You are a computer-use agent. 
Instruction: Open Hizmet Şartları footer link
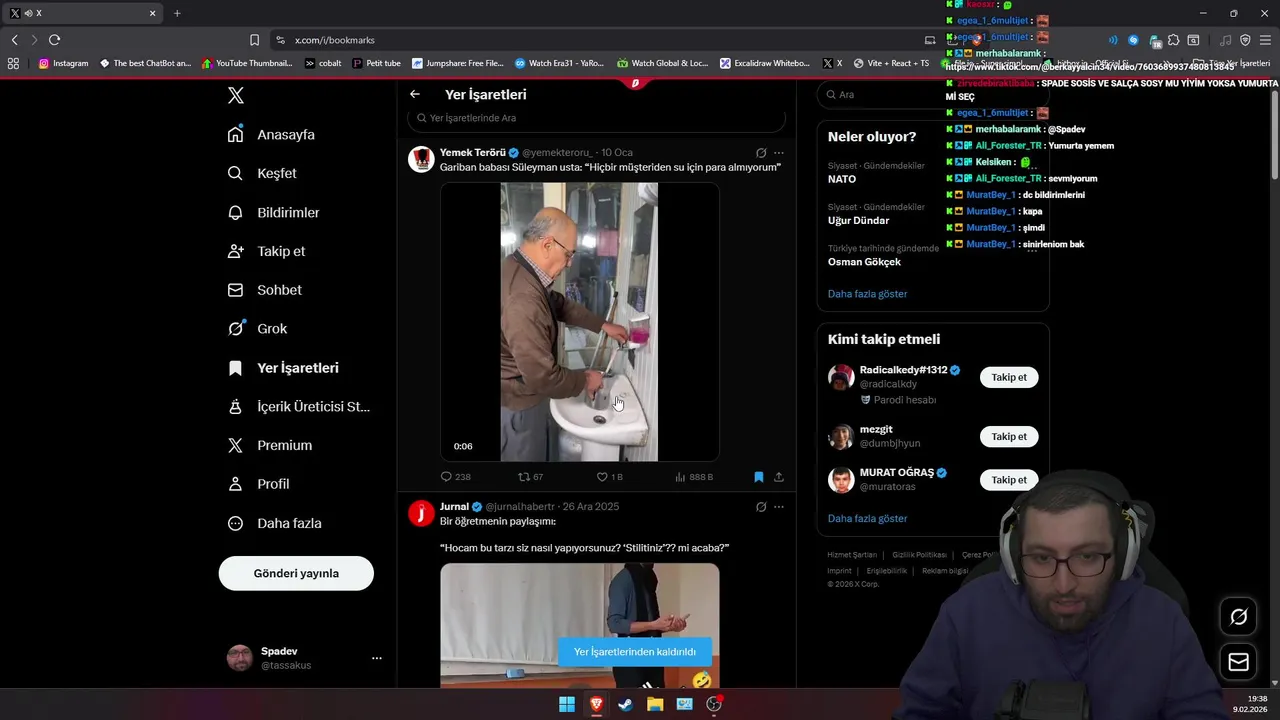pyautogui.click(x=852, y=555)
